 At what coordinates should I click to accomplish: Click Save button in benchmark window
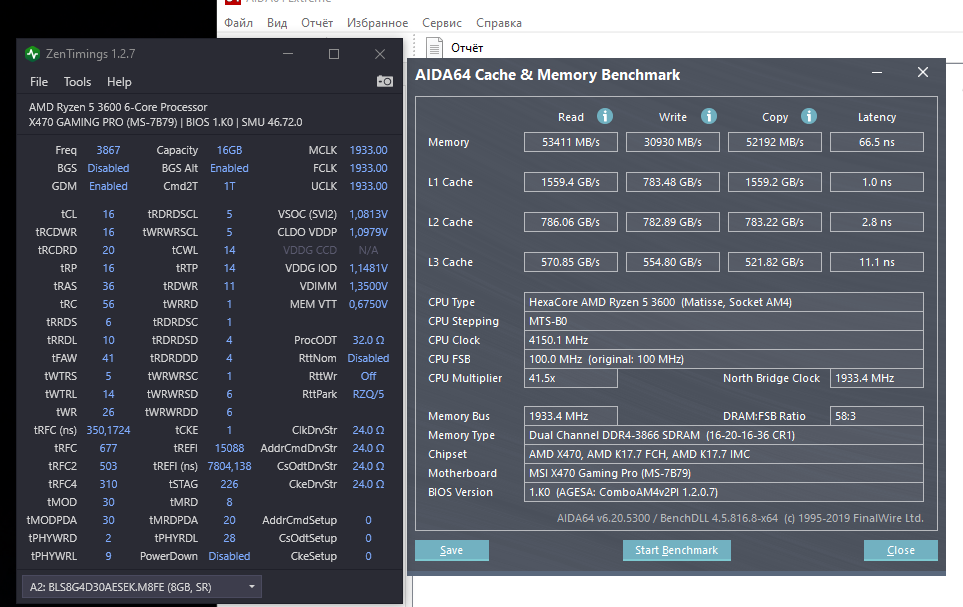pos(451,550)
